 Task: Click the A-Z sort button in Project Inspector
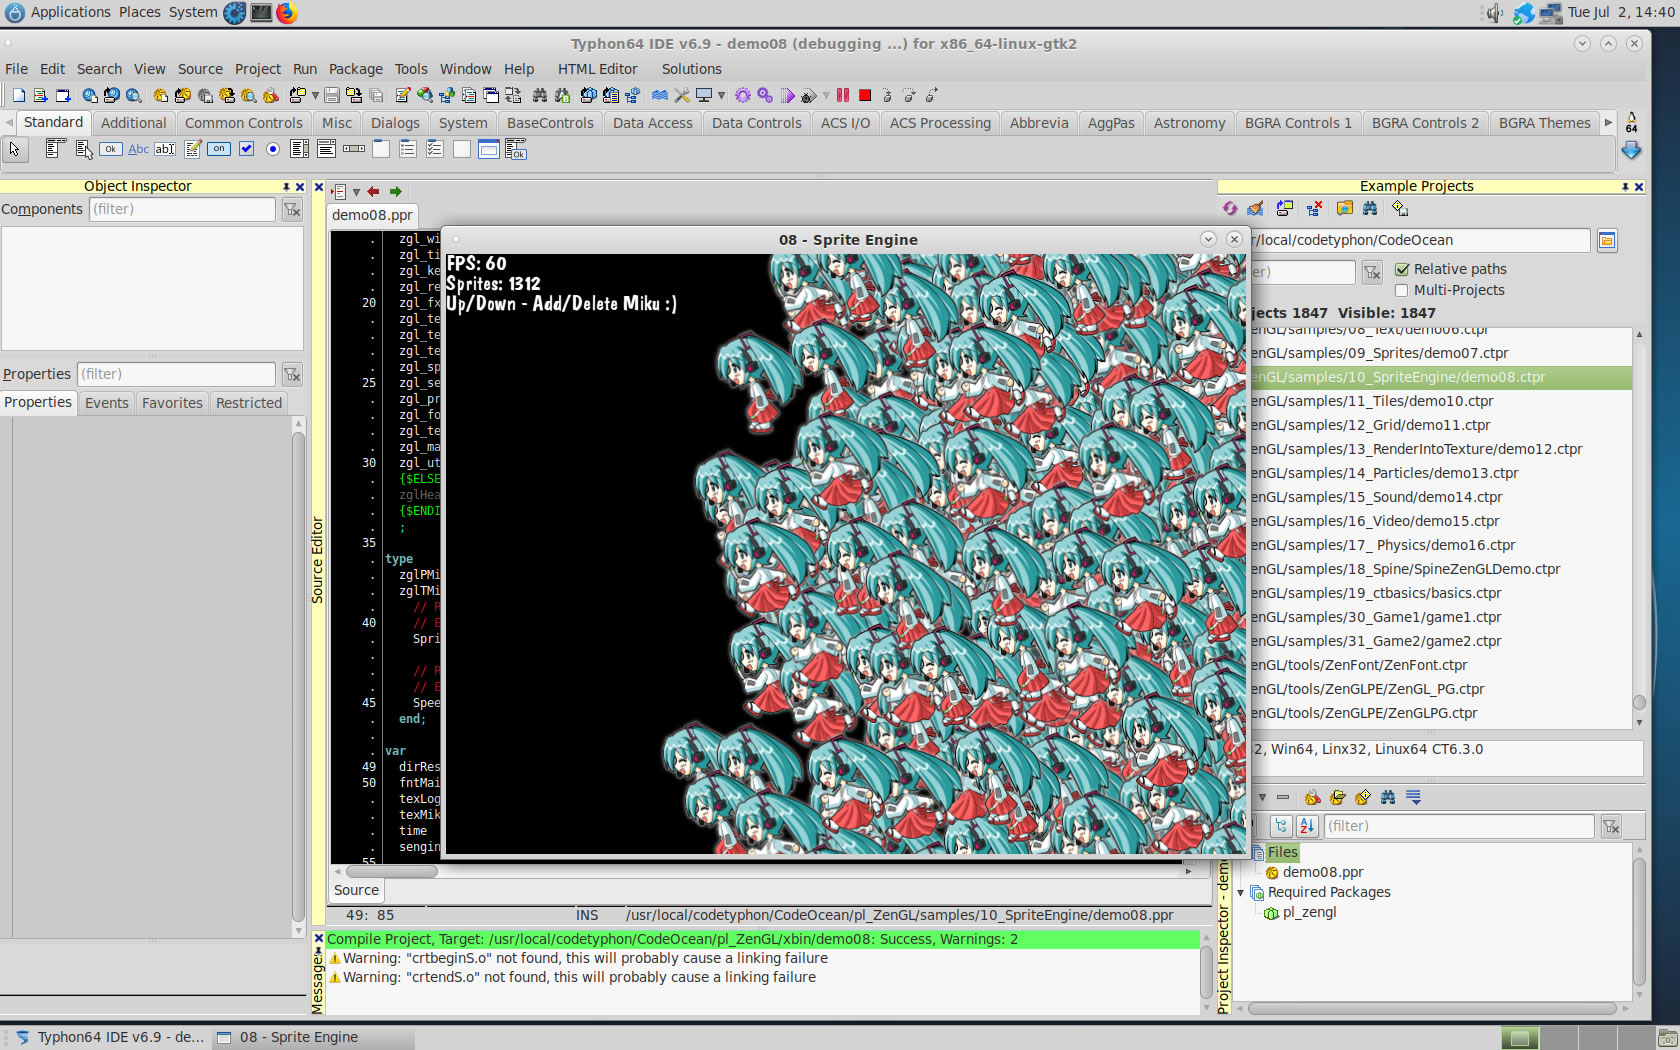[1307, 826]
